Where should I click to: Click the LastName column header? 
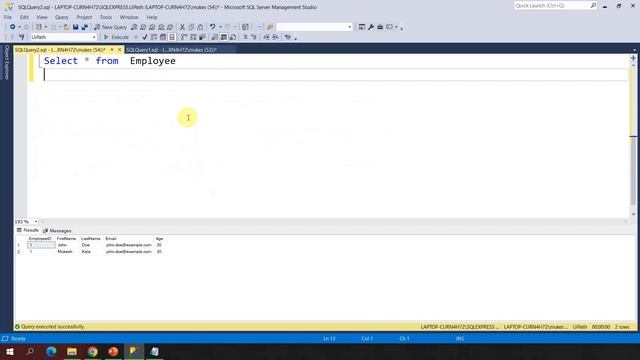click(91, 239)
